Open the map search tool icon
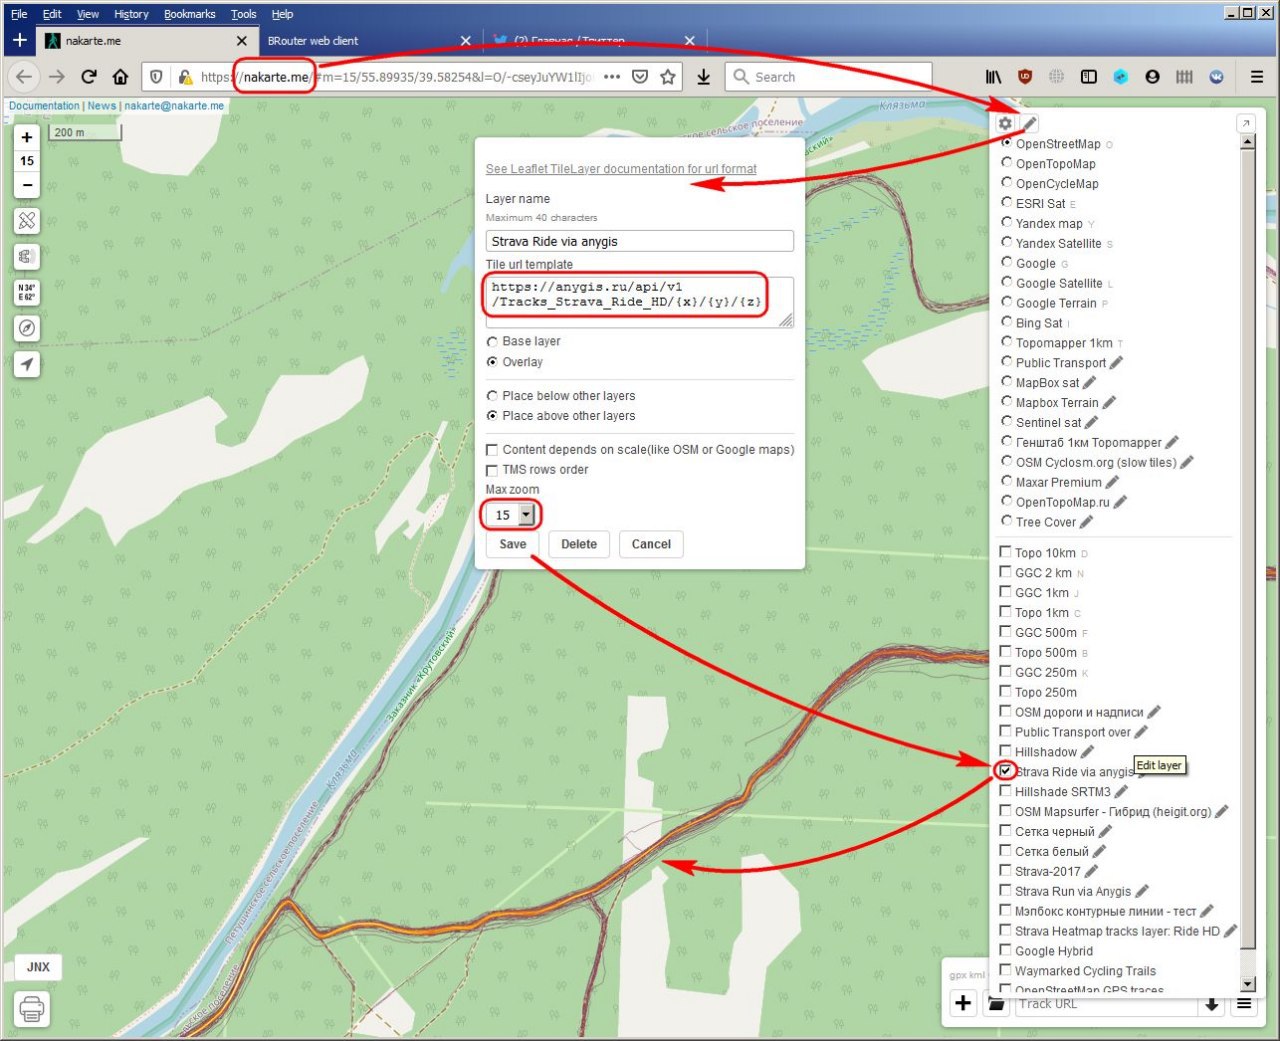Image resolution: width=1280 pixels, height=1041 pixels. [27, 257]
